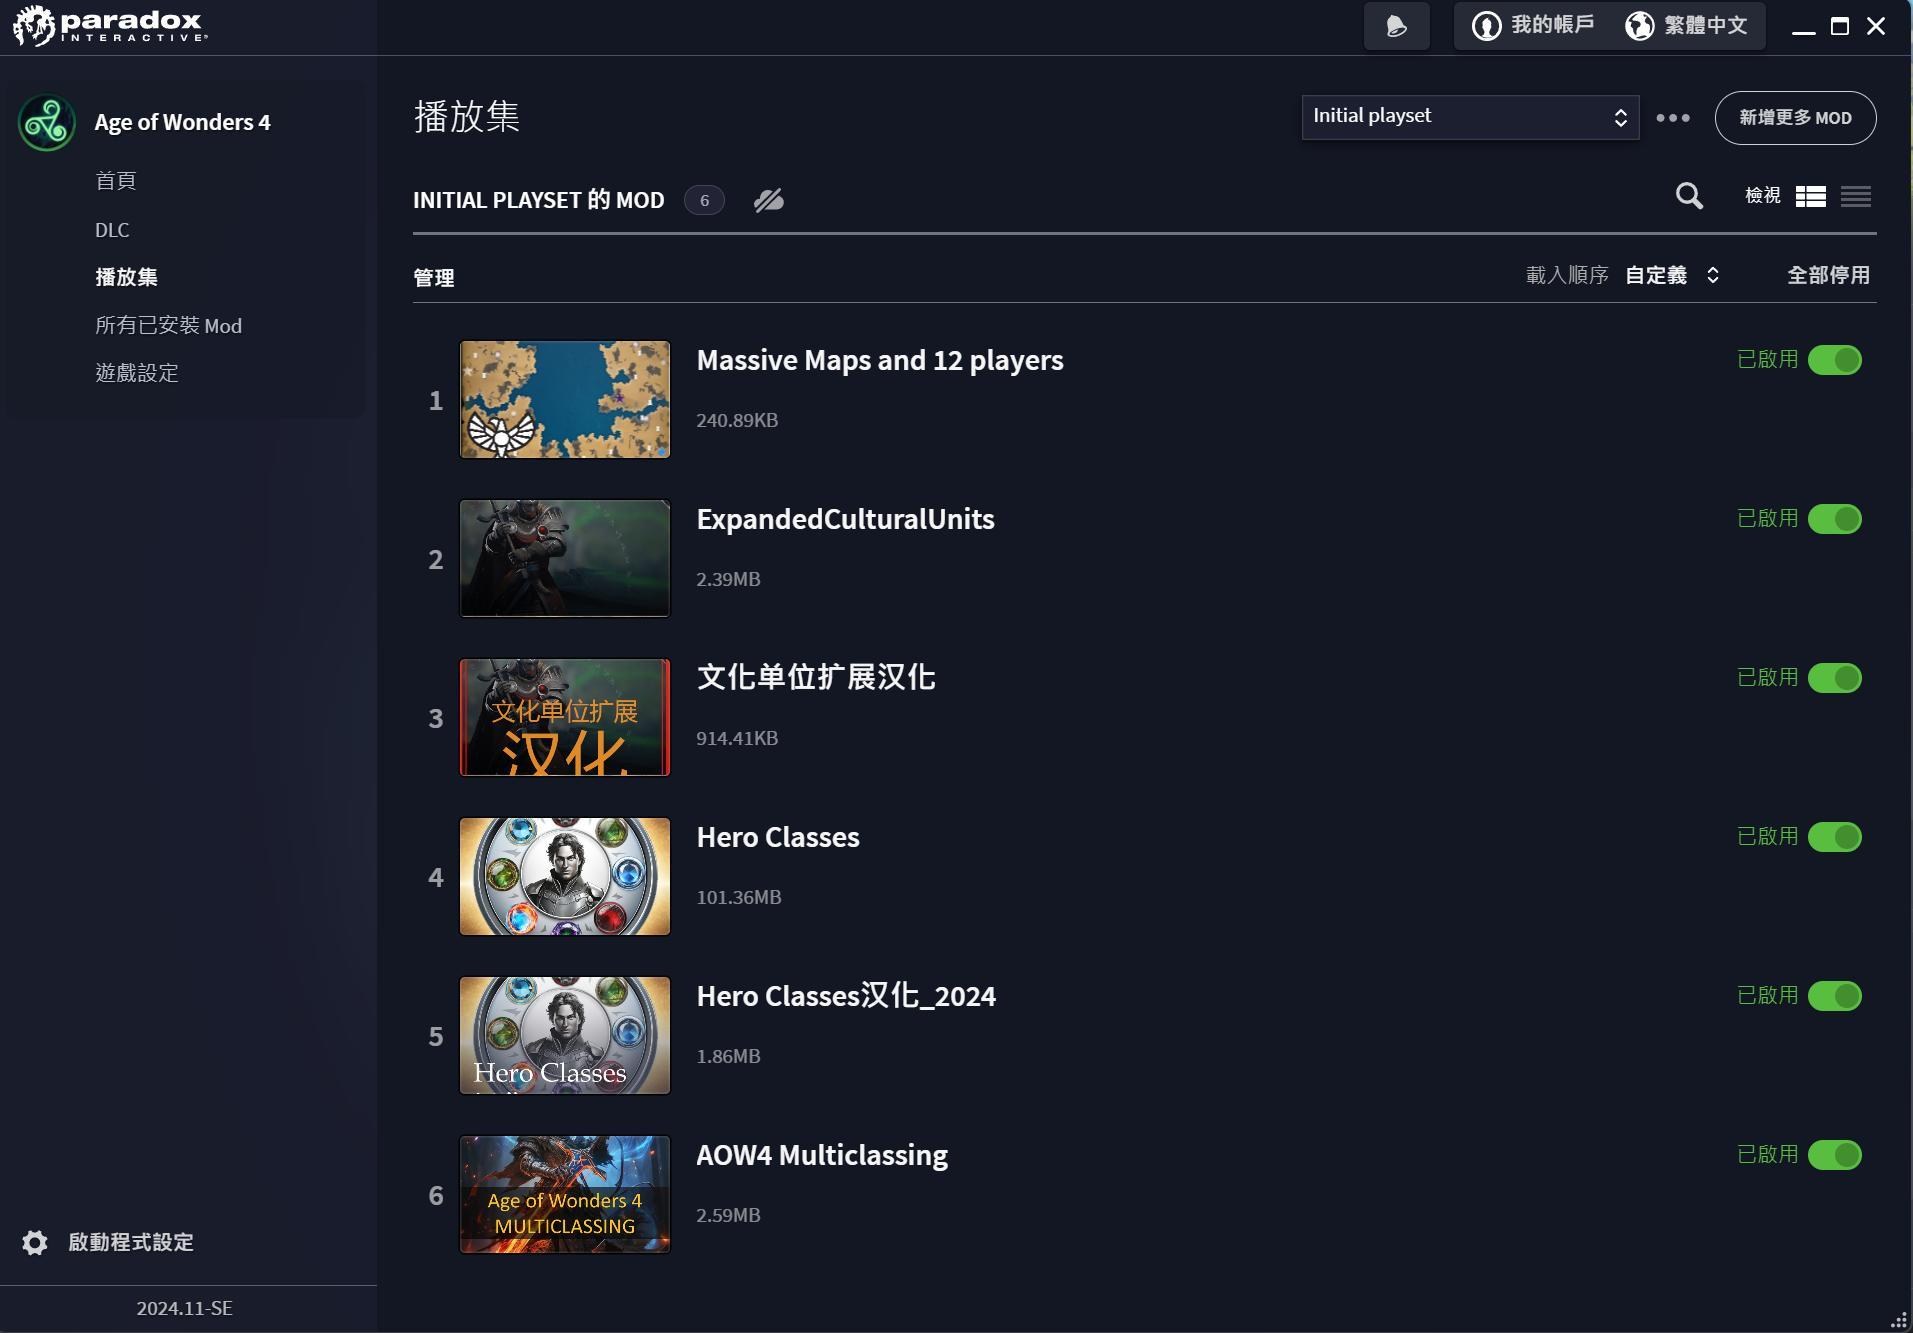Toggle the 文化单位扩展汉化 mod switch
The width and height of the screenshot is (1913, 1333).
1834,678
